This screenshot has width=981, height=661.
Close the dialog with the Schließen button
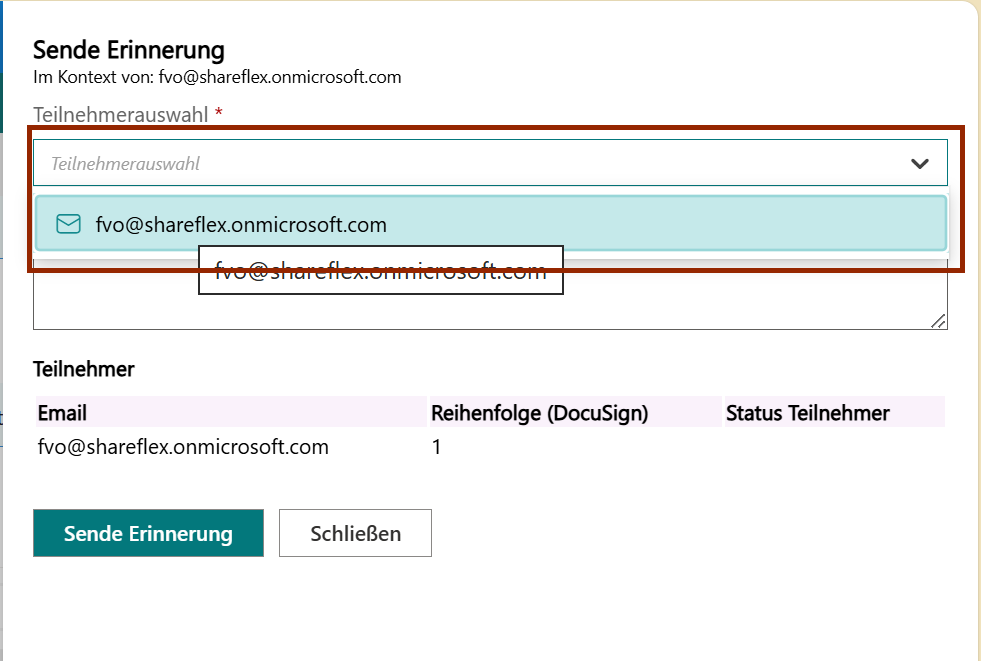(x=355, y=533)
